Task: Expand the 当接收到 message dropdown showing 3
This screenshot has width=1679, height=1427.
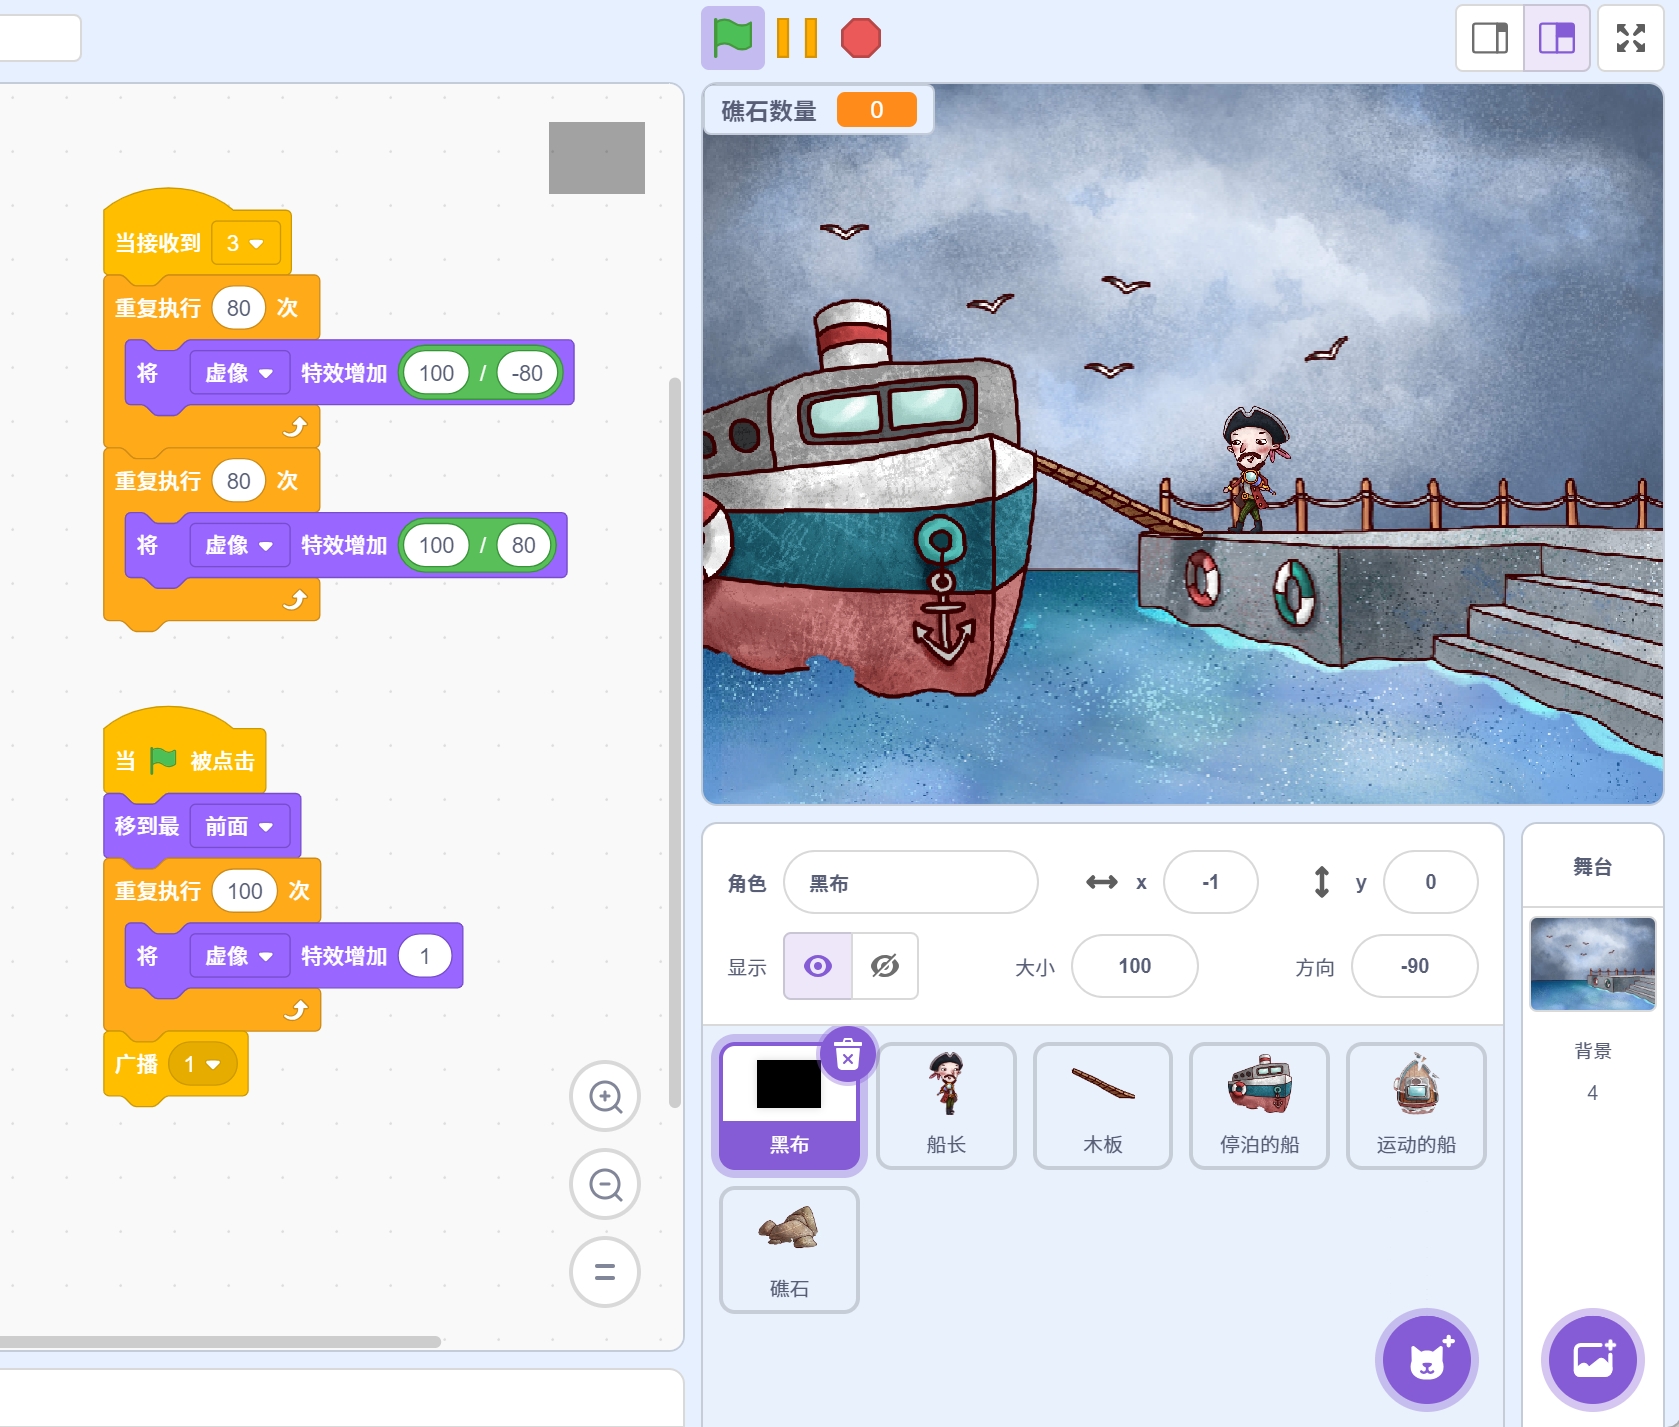Action: 246,243
